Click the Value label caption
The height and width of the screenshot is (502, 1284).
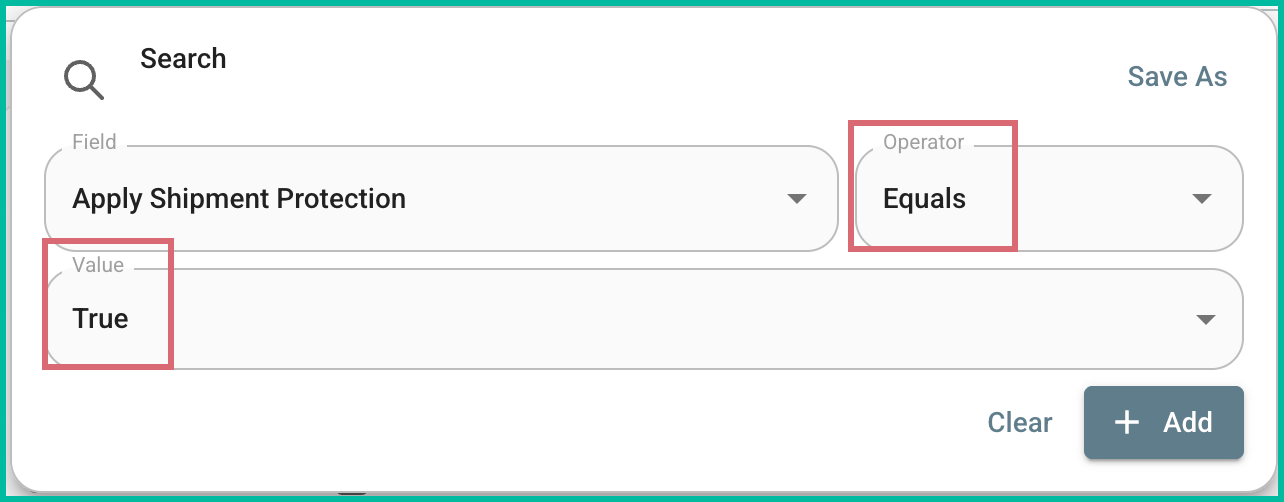point(98,265)
